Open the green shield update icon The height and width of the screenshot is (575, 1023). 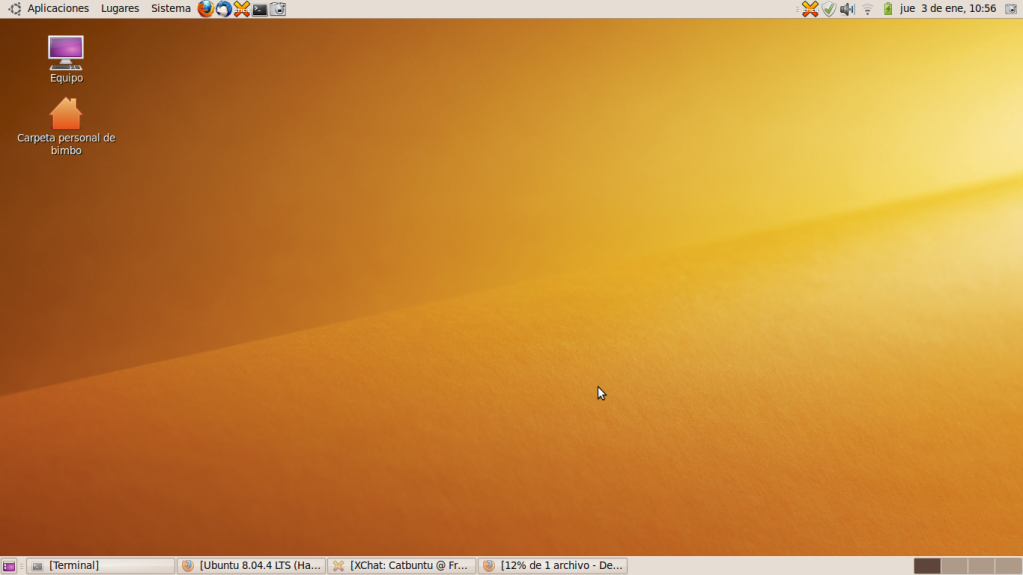click(829, 9)
